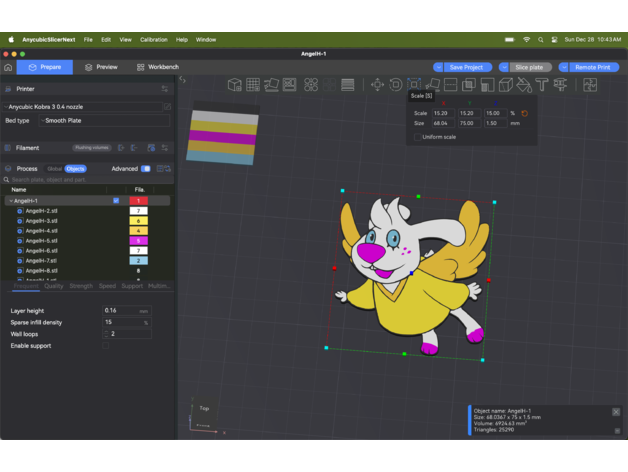Click the Remote Print button
Image resolution: width=628 pixels, height=472 pixels.
click(x=593, y=67)
